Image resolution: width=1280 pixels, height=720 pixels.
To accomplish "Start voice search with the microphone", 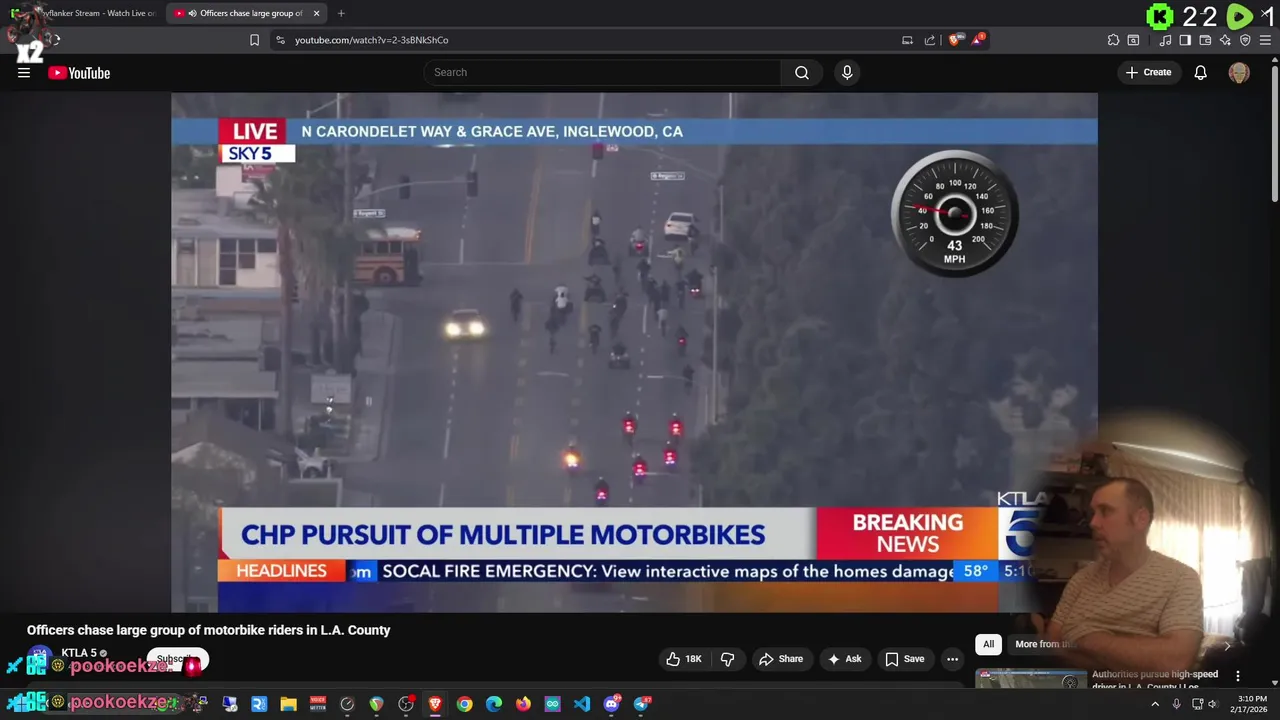I will tap(847, 72).
